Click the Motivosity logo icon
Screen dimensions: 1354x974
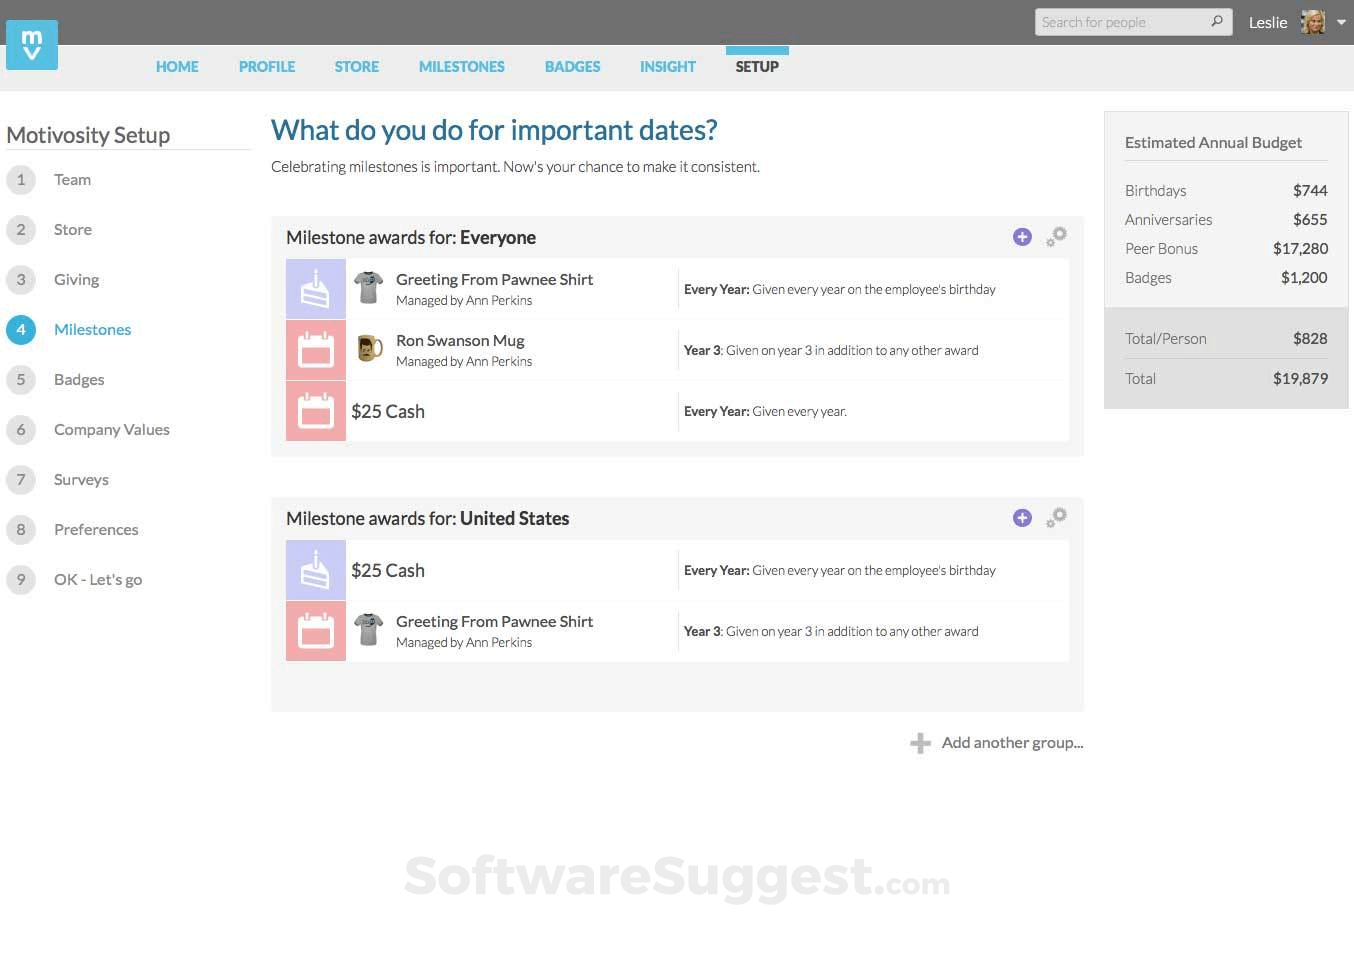31,45
